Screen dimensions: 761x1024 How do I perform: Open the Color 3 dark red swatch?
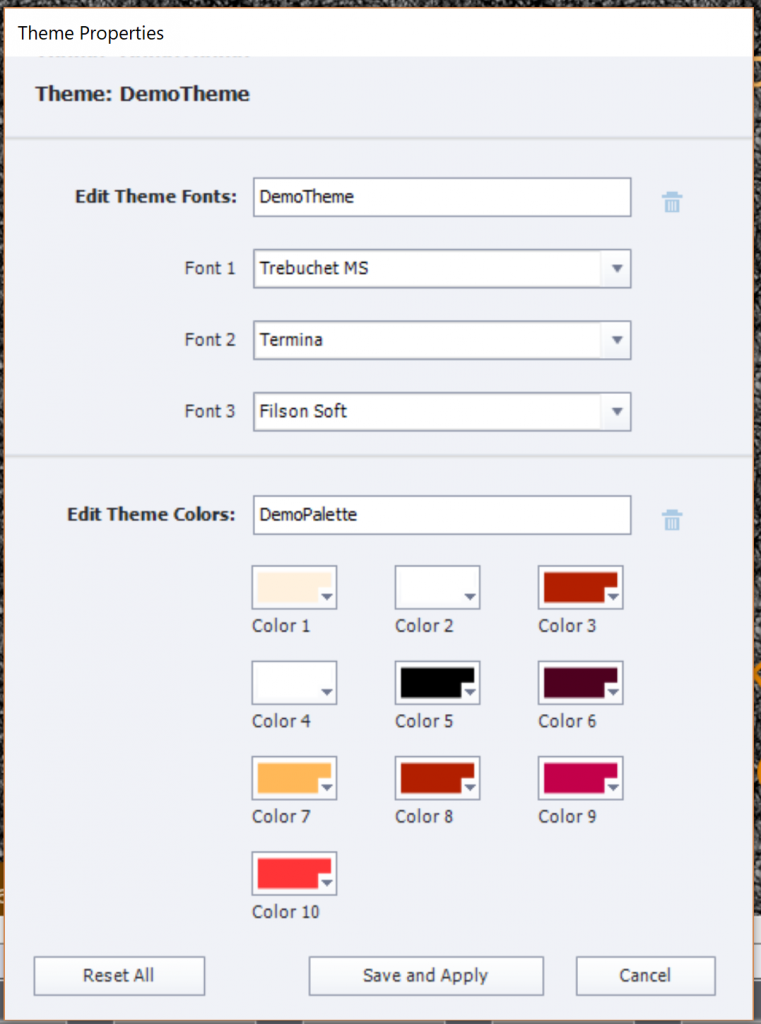(580, 587)
